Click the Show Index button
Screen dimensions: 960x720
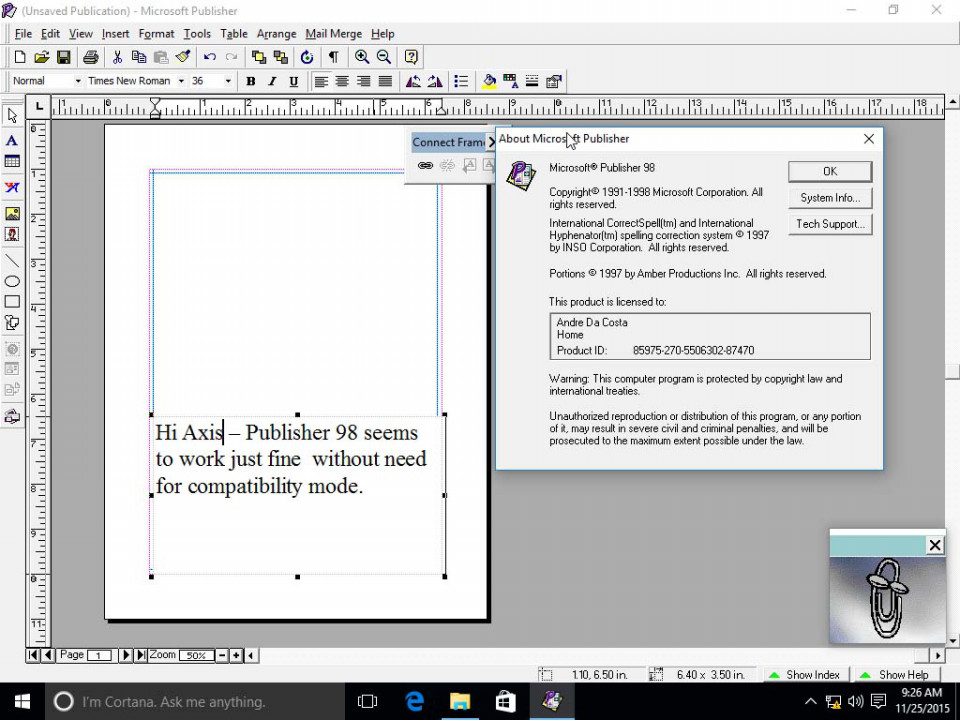806,675
